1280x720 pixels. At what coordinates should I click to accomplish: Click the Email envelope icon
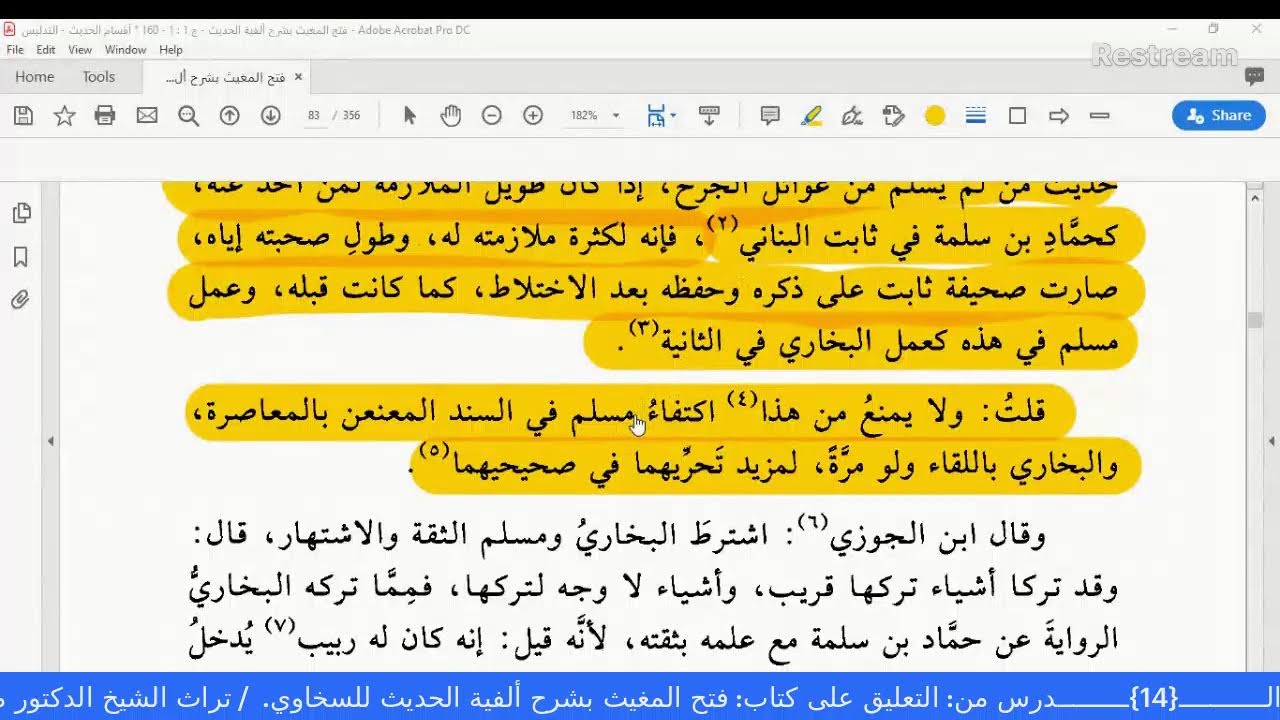(147, 116)
